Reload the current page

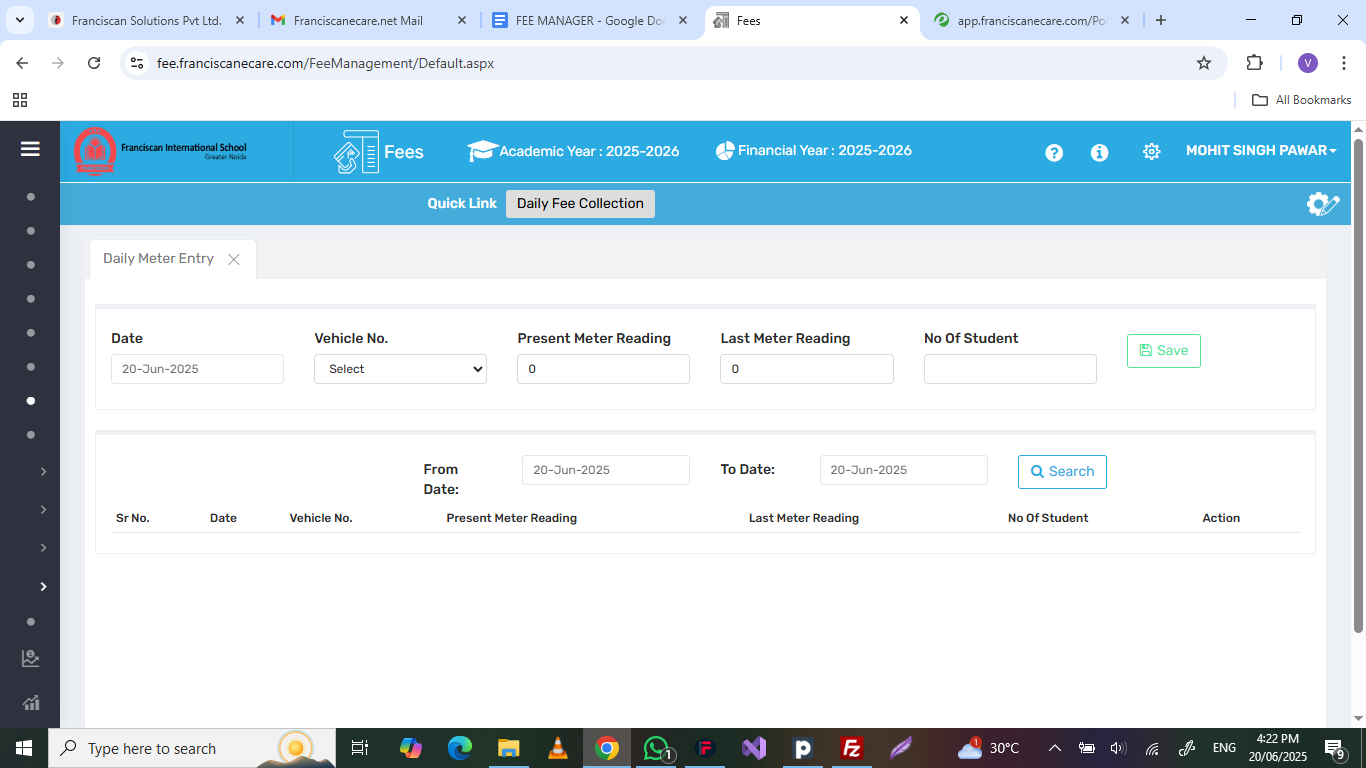pyautogui.click(x=94, y=63)
